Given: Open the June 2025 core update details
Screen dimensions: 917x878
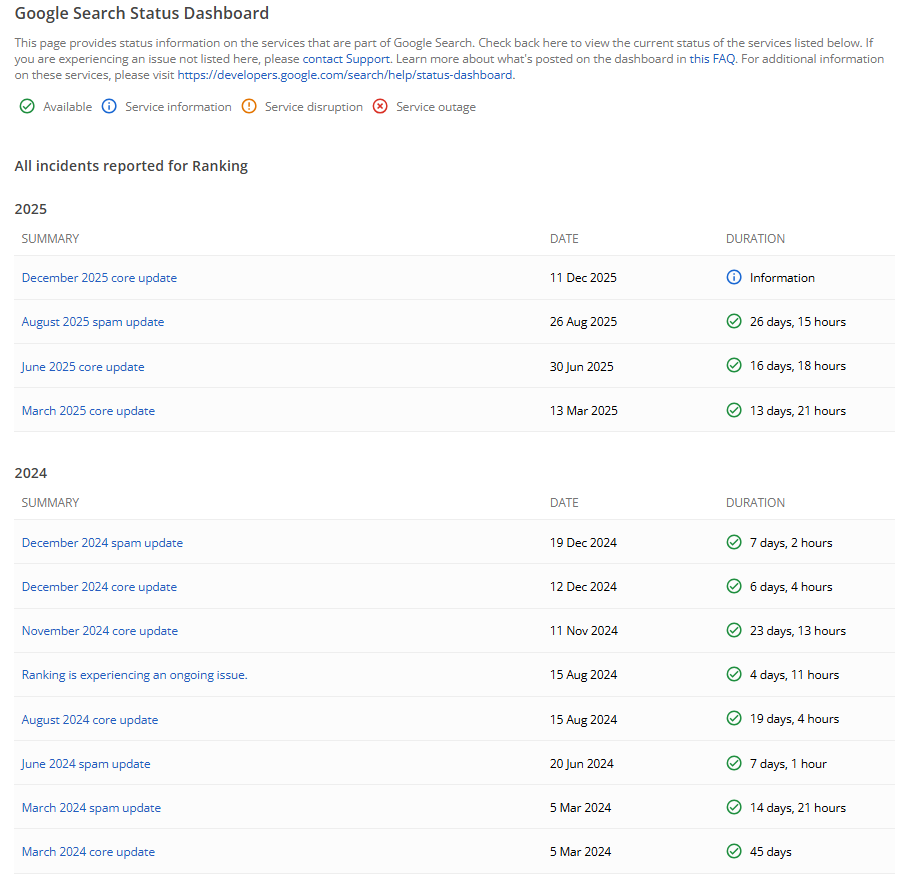Looking at the screenshot, I should [82, 366].
